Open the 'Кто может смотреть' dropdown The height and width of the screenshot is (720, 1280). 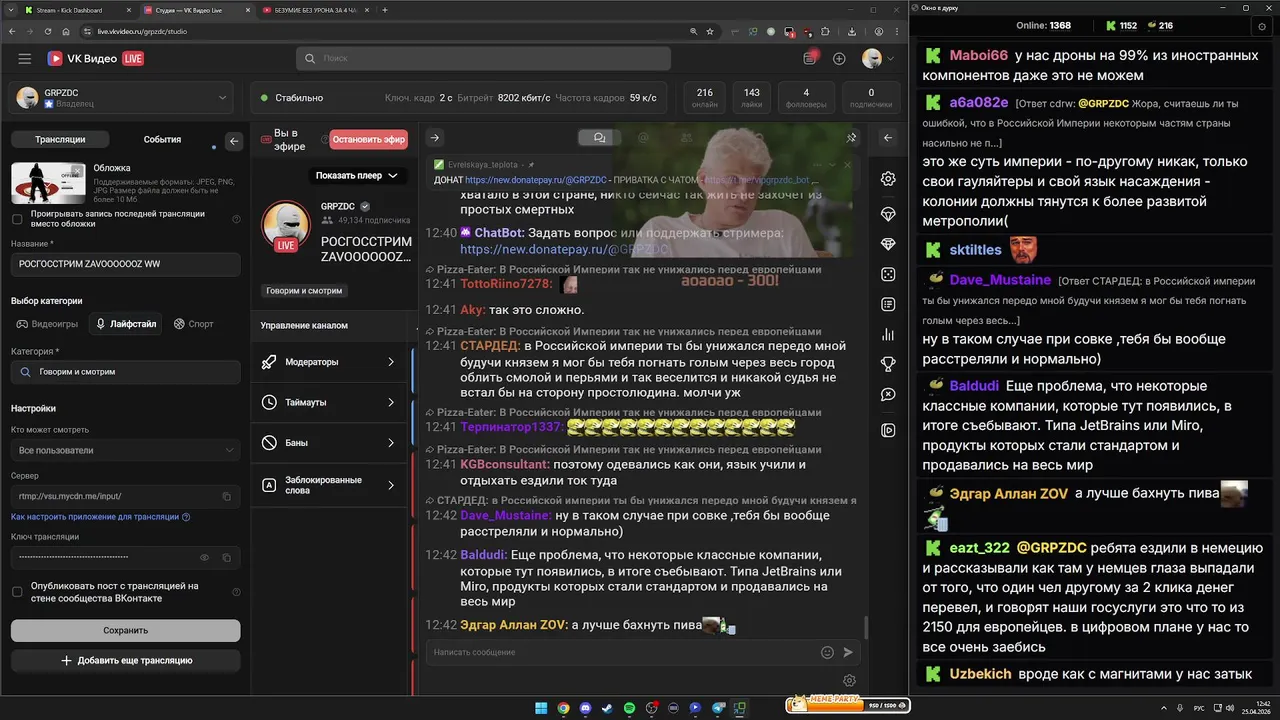pos(125,450)
